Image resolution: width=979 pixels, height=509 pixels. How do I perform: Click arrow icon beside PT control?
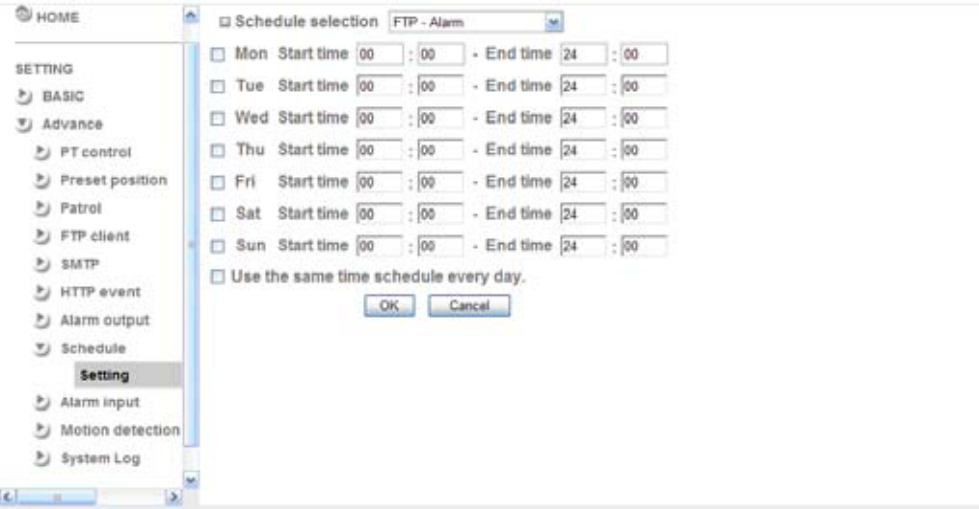click(x=42, y=152)
